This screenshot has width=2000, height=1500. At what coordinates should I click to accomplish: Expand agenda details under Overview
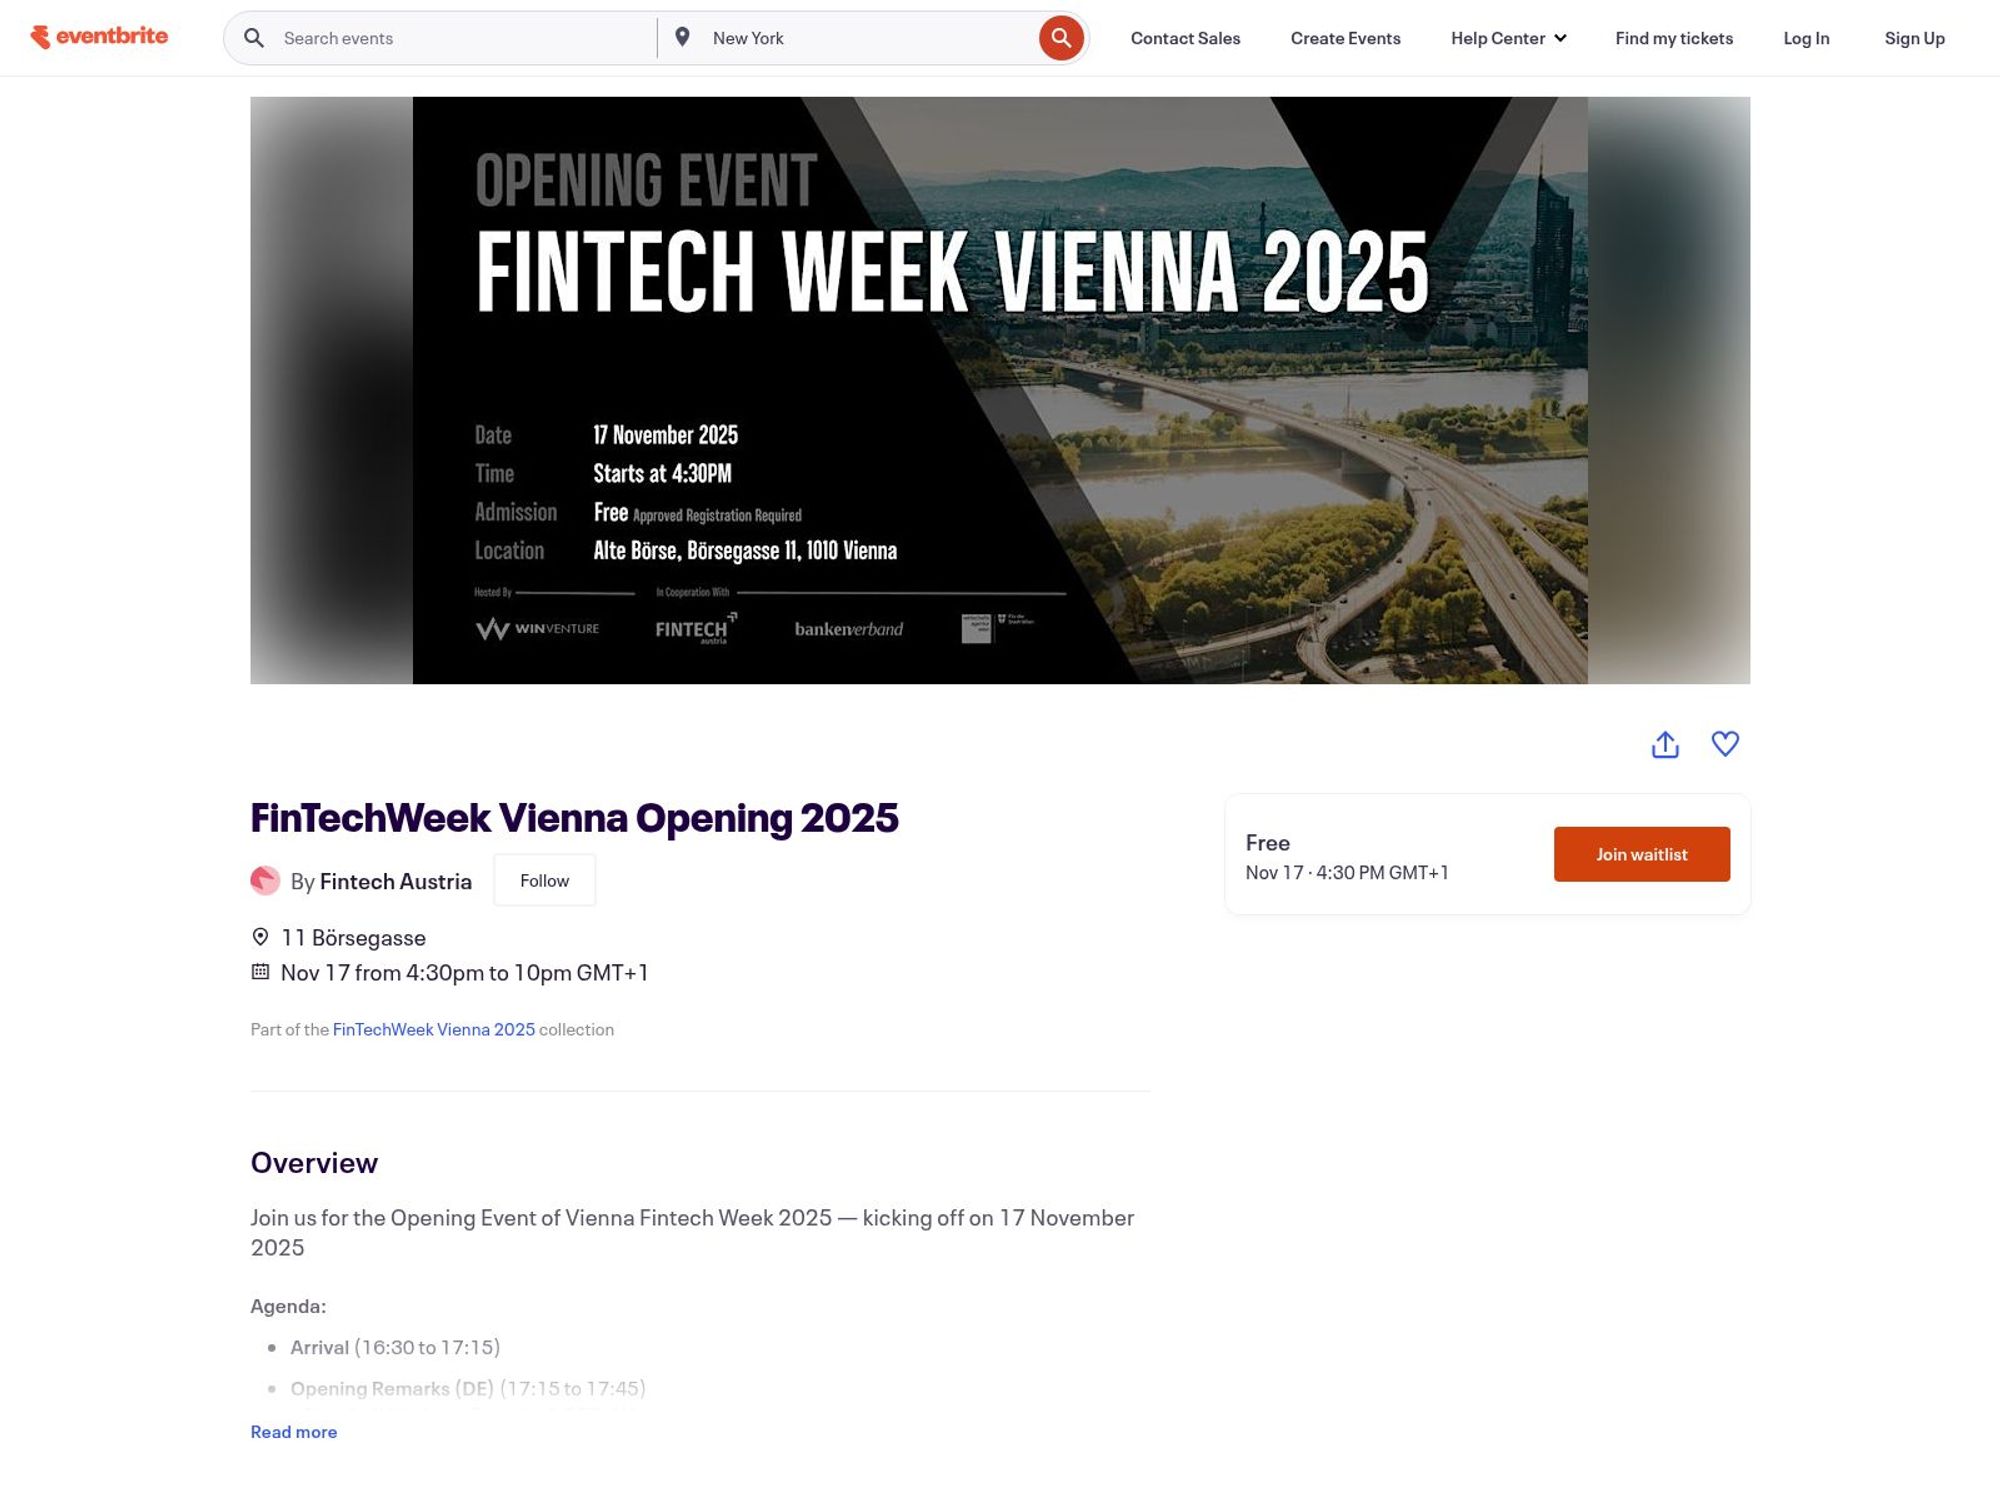coord(293,1432)
